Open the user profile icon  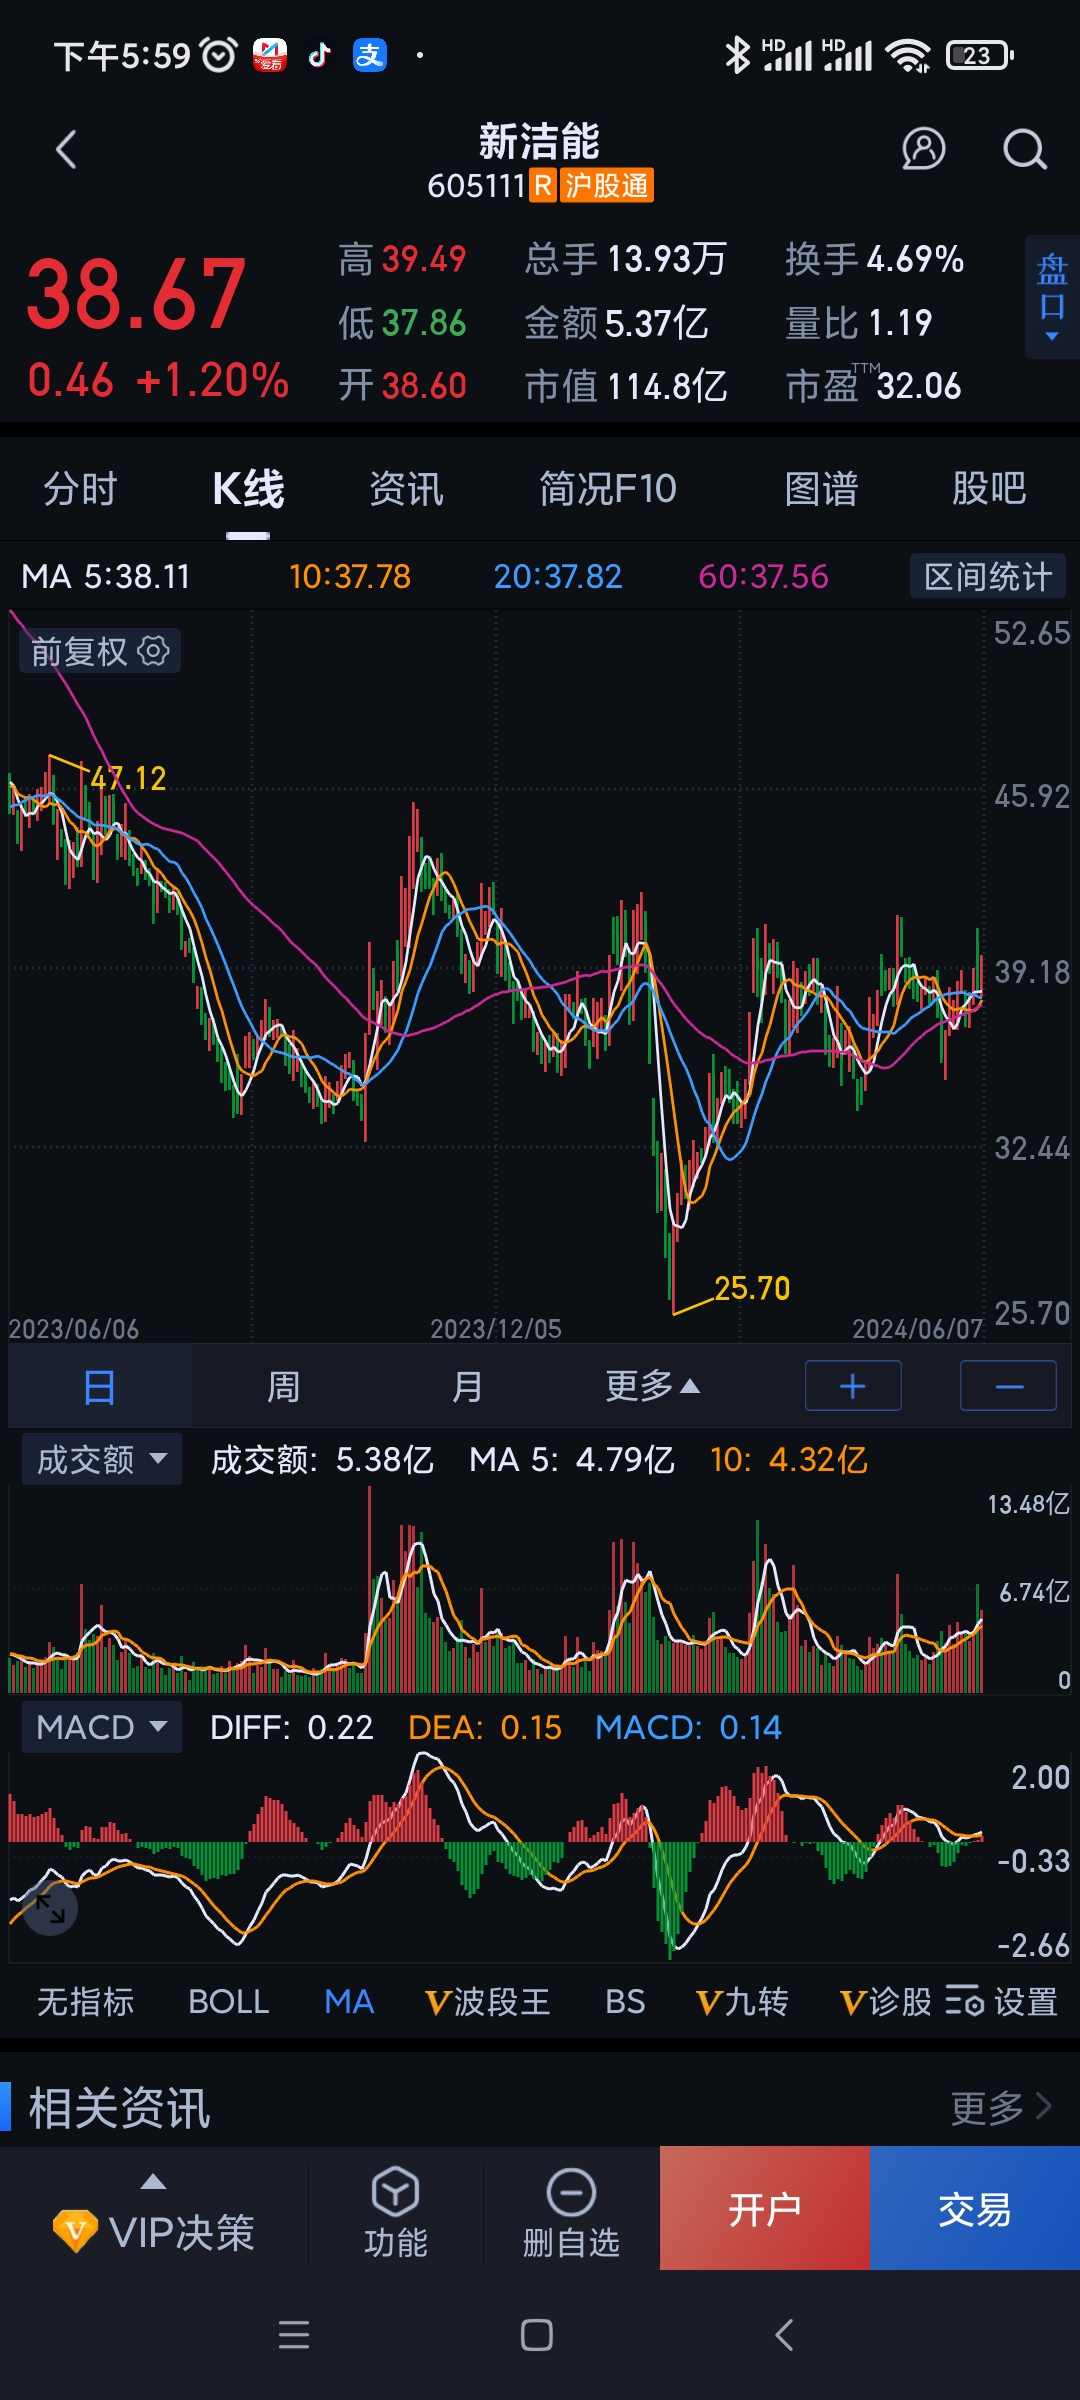[x=923, y=150]
